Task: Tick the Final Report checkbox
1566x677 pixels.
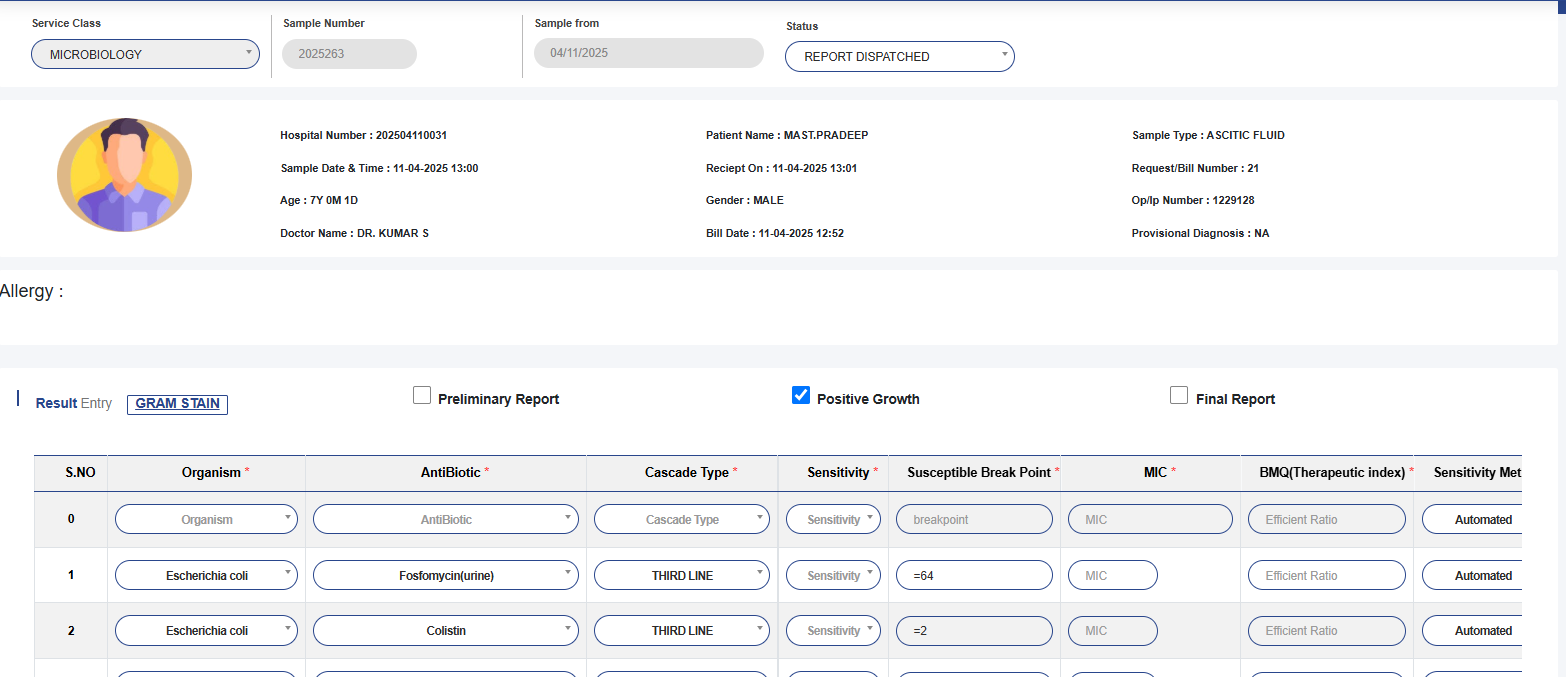Action: coord(1179,396)
